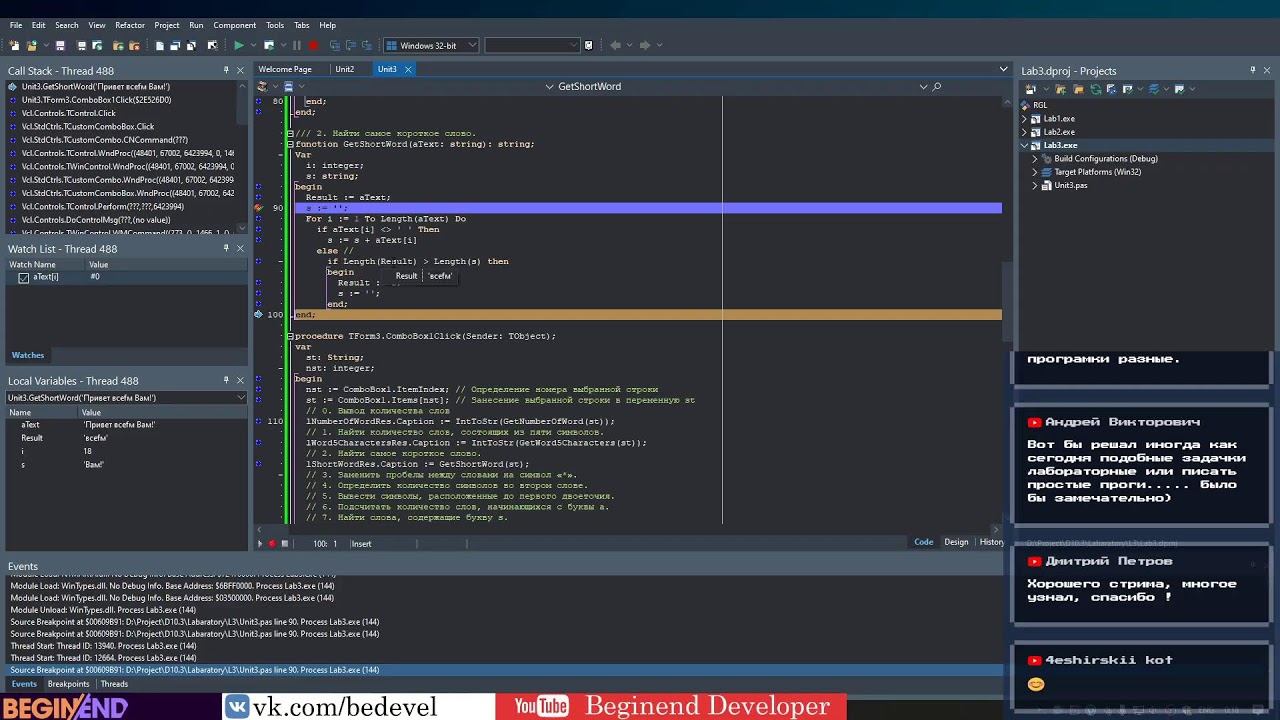This screenshot has height=720, width=1280.
Task: Click the play macro icon below editor
Action: (260, 544)
